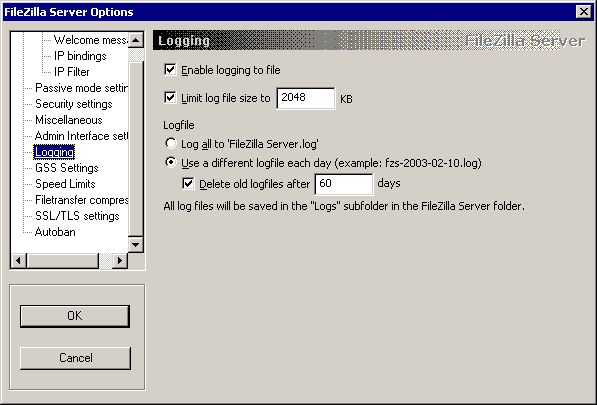This screenshot has height=405, width=597.
Task: Click the Cancel button
Action: tap(75, 358)
